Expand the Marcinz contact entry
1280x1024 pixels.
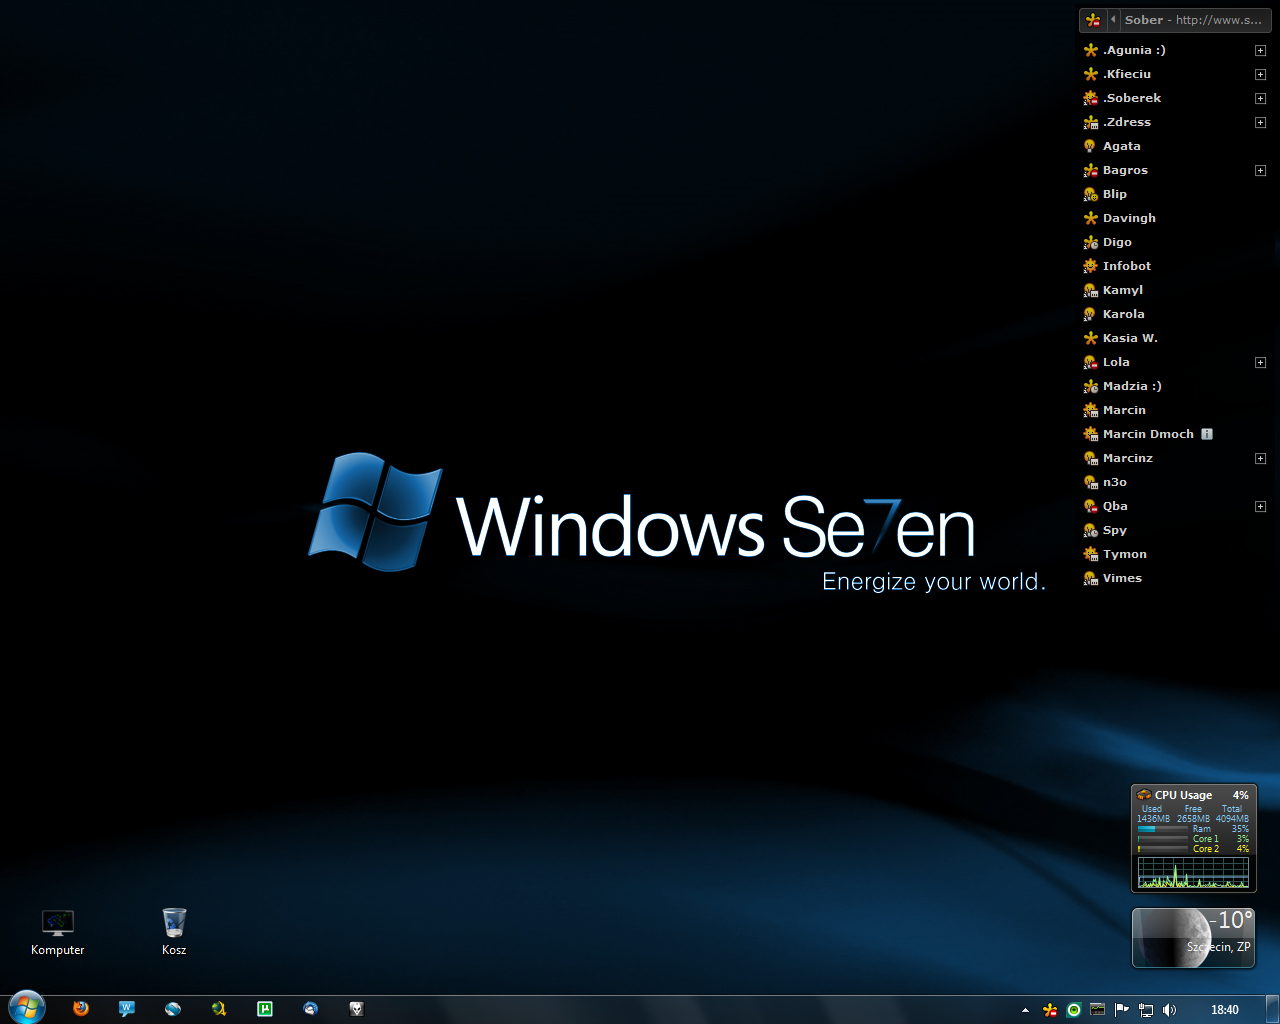point(1260,458)
